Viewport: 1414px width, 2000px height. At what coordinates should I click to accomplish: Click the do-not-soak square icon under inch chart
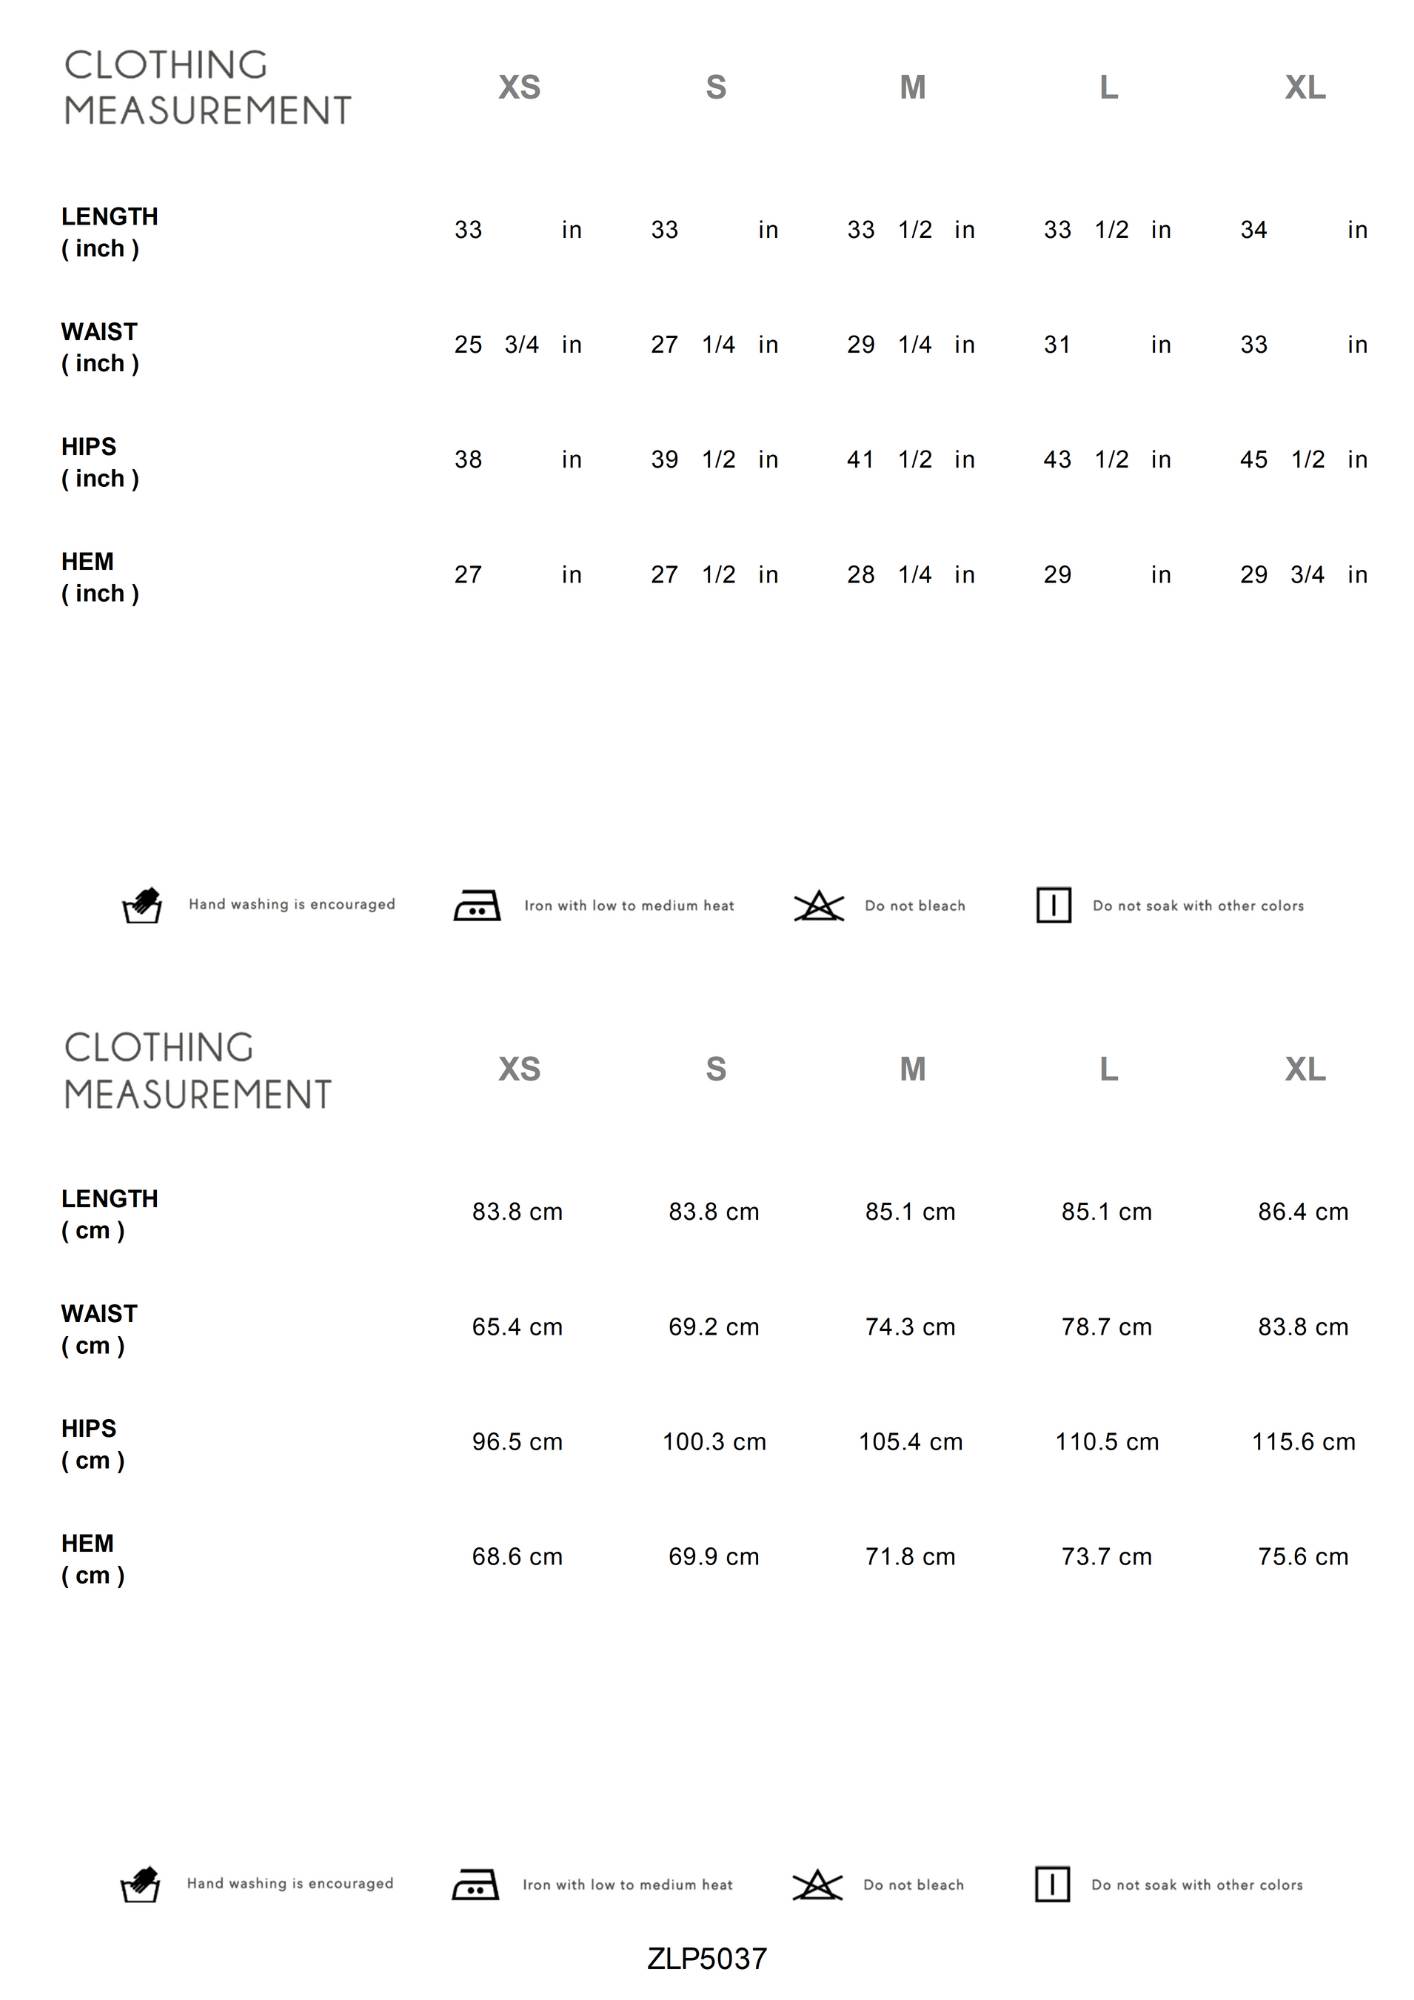(1053, 905)
